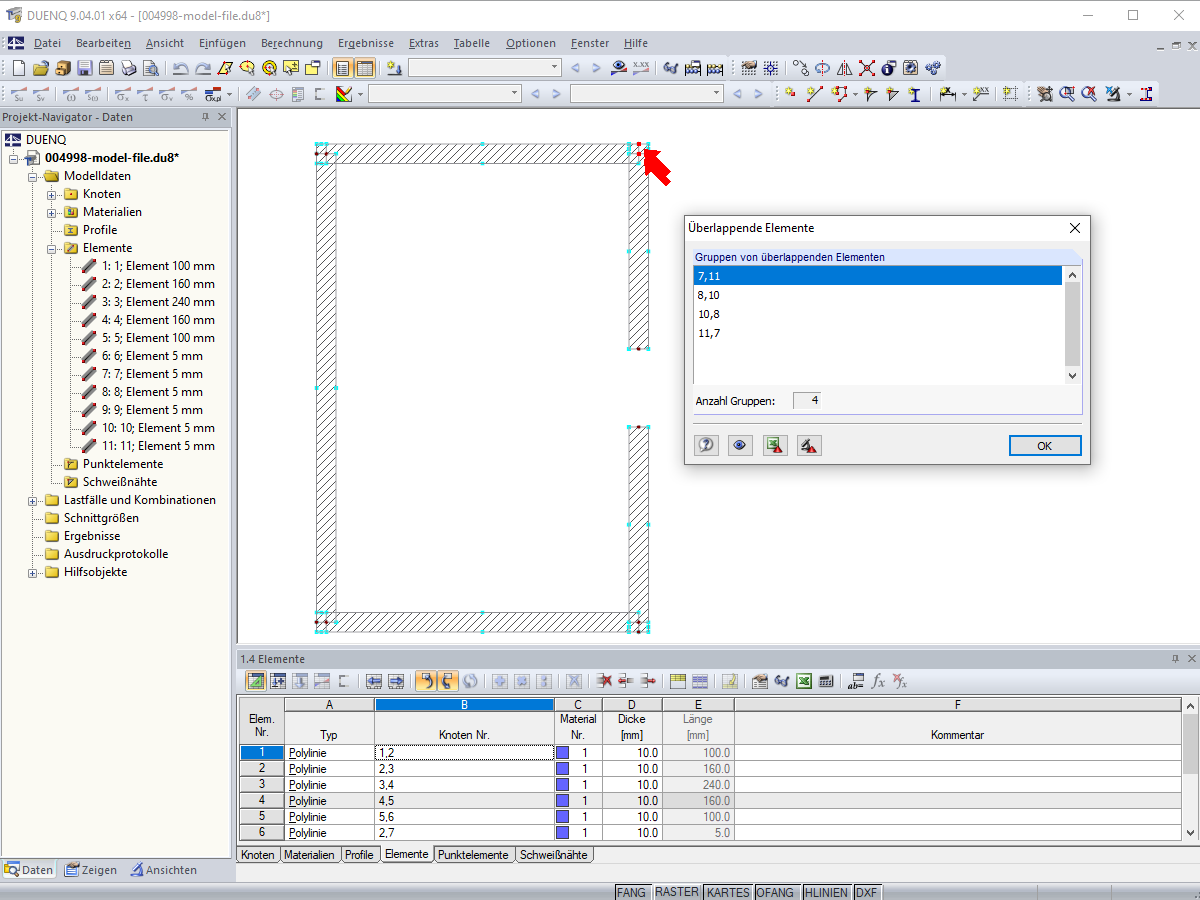The image size is (1200, 900).
Task: Click the pick-in-graphic icon in overlap dialog
Action: click(809, 446)
